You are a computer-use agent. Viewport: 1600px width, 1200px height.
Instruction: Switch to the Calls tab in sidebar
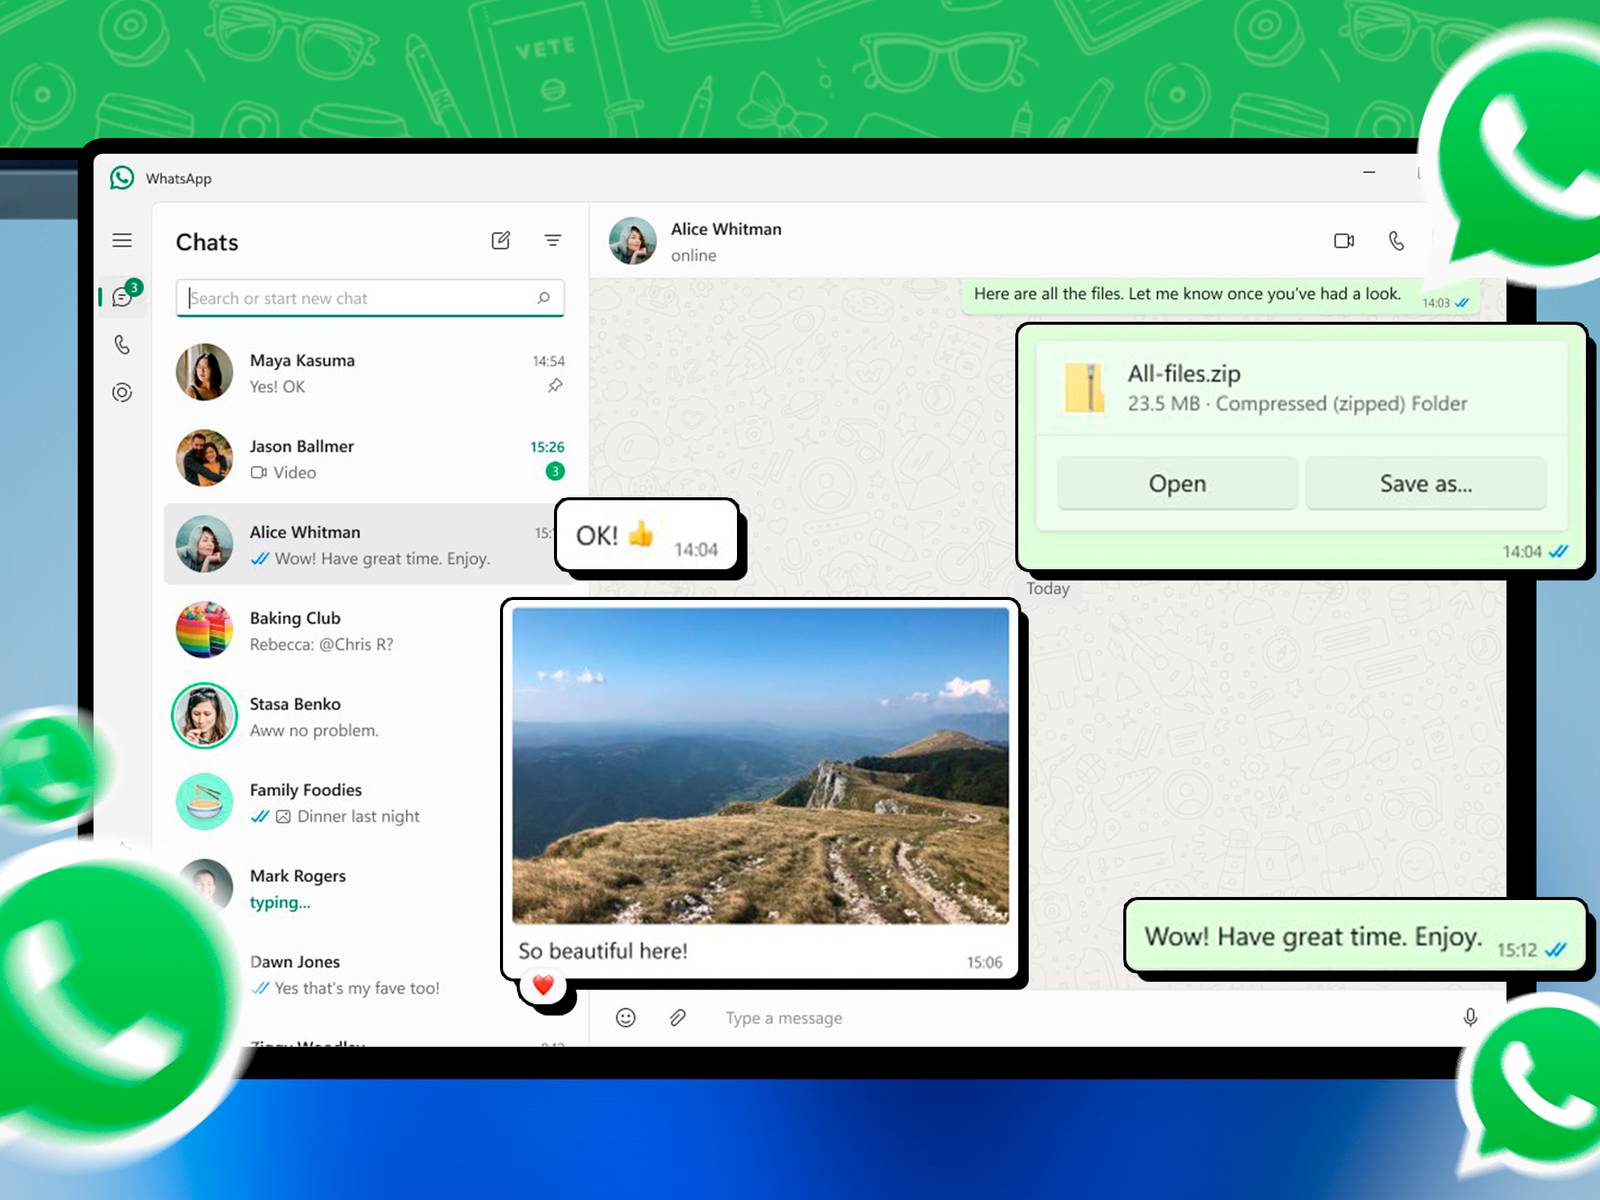pos(122,345)
